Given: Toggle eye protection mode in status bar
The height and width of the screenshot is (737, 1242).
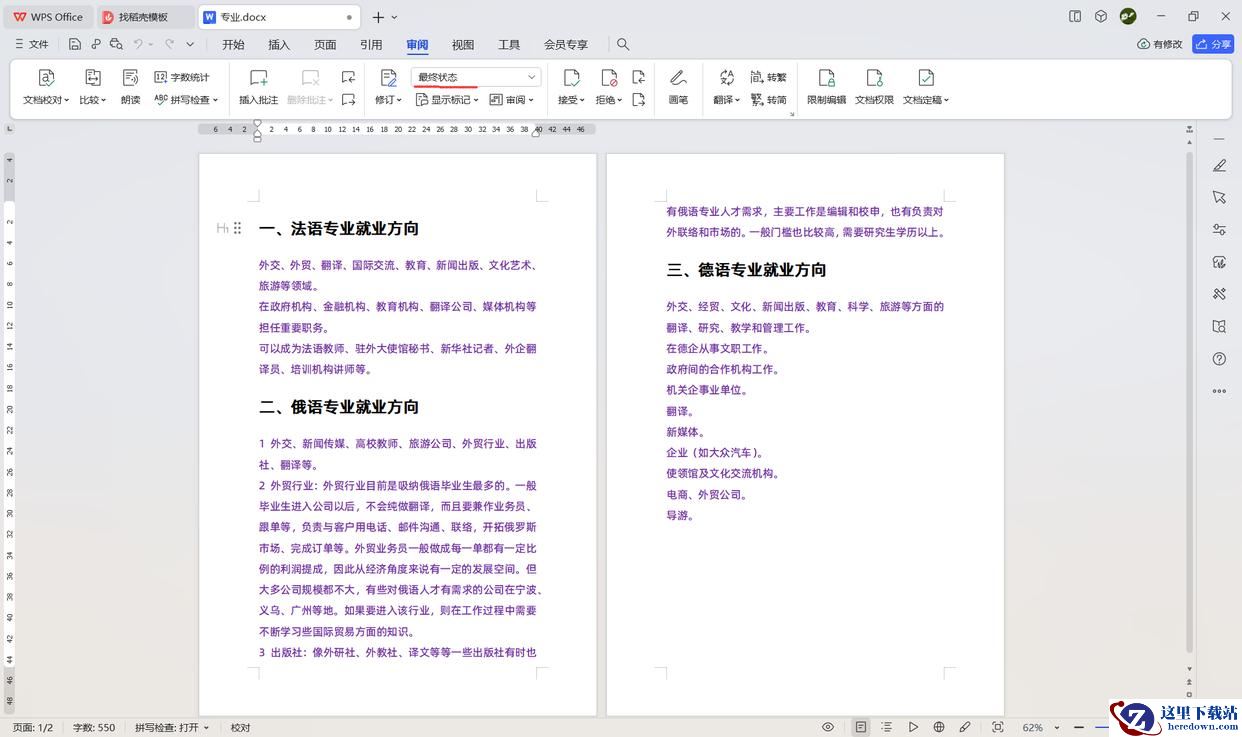Looking at the screenshot, I should click(x=827, y=727).
